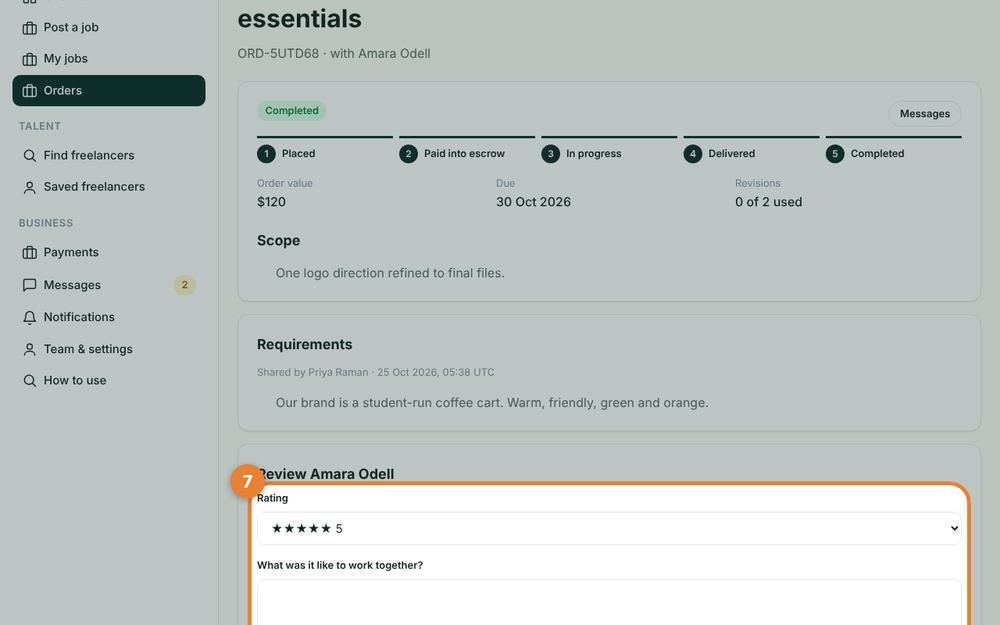Click the step 4 circle for Delivered
Viewport: 1000px width, 625px height.
[x=693, y=154]
